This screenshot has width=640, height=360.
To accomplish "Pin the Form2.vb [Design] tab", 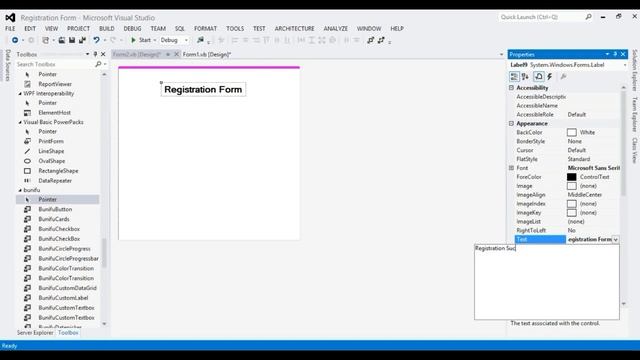I will coord(168,54).
